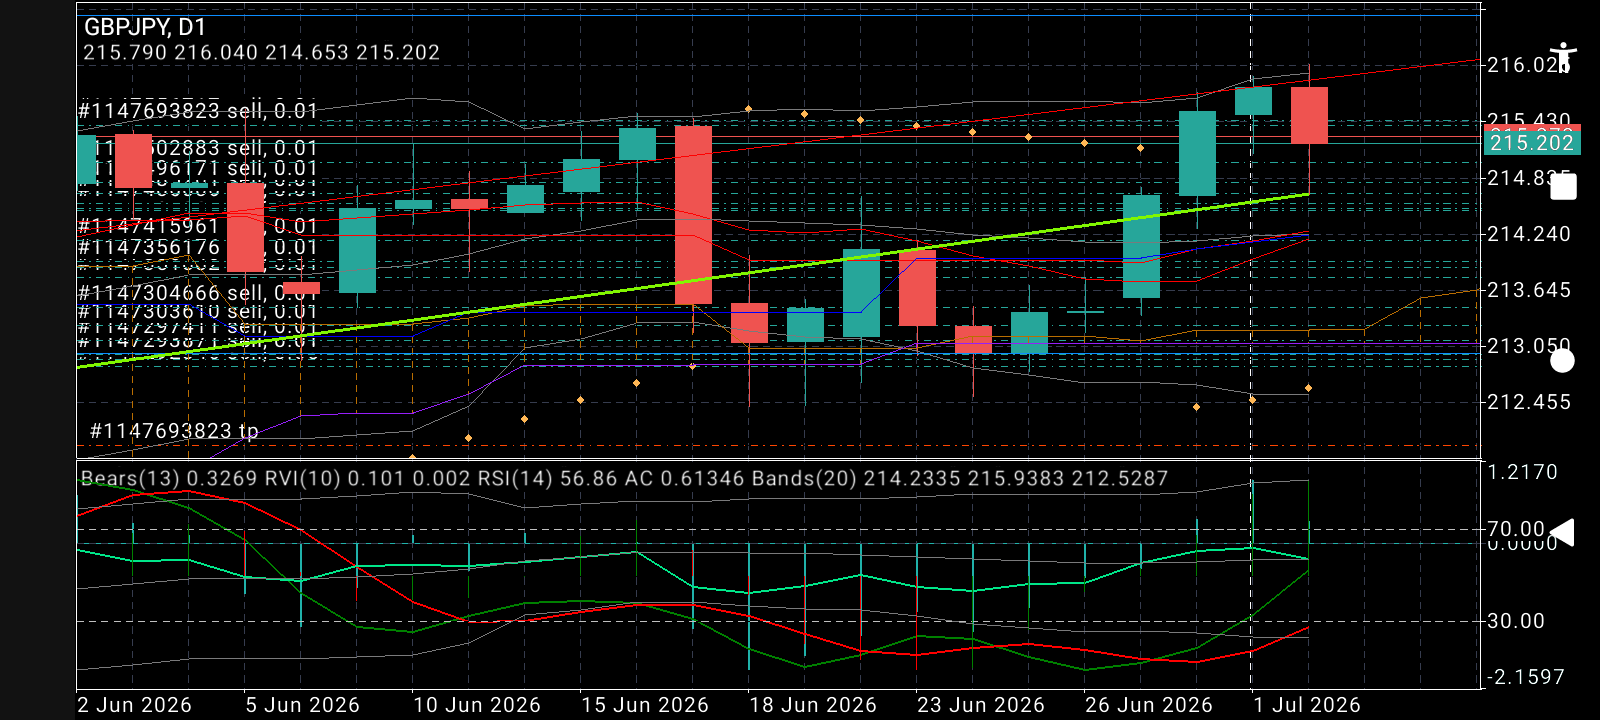This screenshot has width=1600, height=720.
Task: Select the 214.240 price axis label
Action: [1529, 234]
